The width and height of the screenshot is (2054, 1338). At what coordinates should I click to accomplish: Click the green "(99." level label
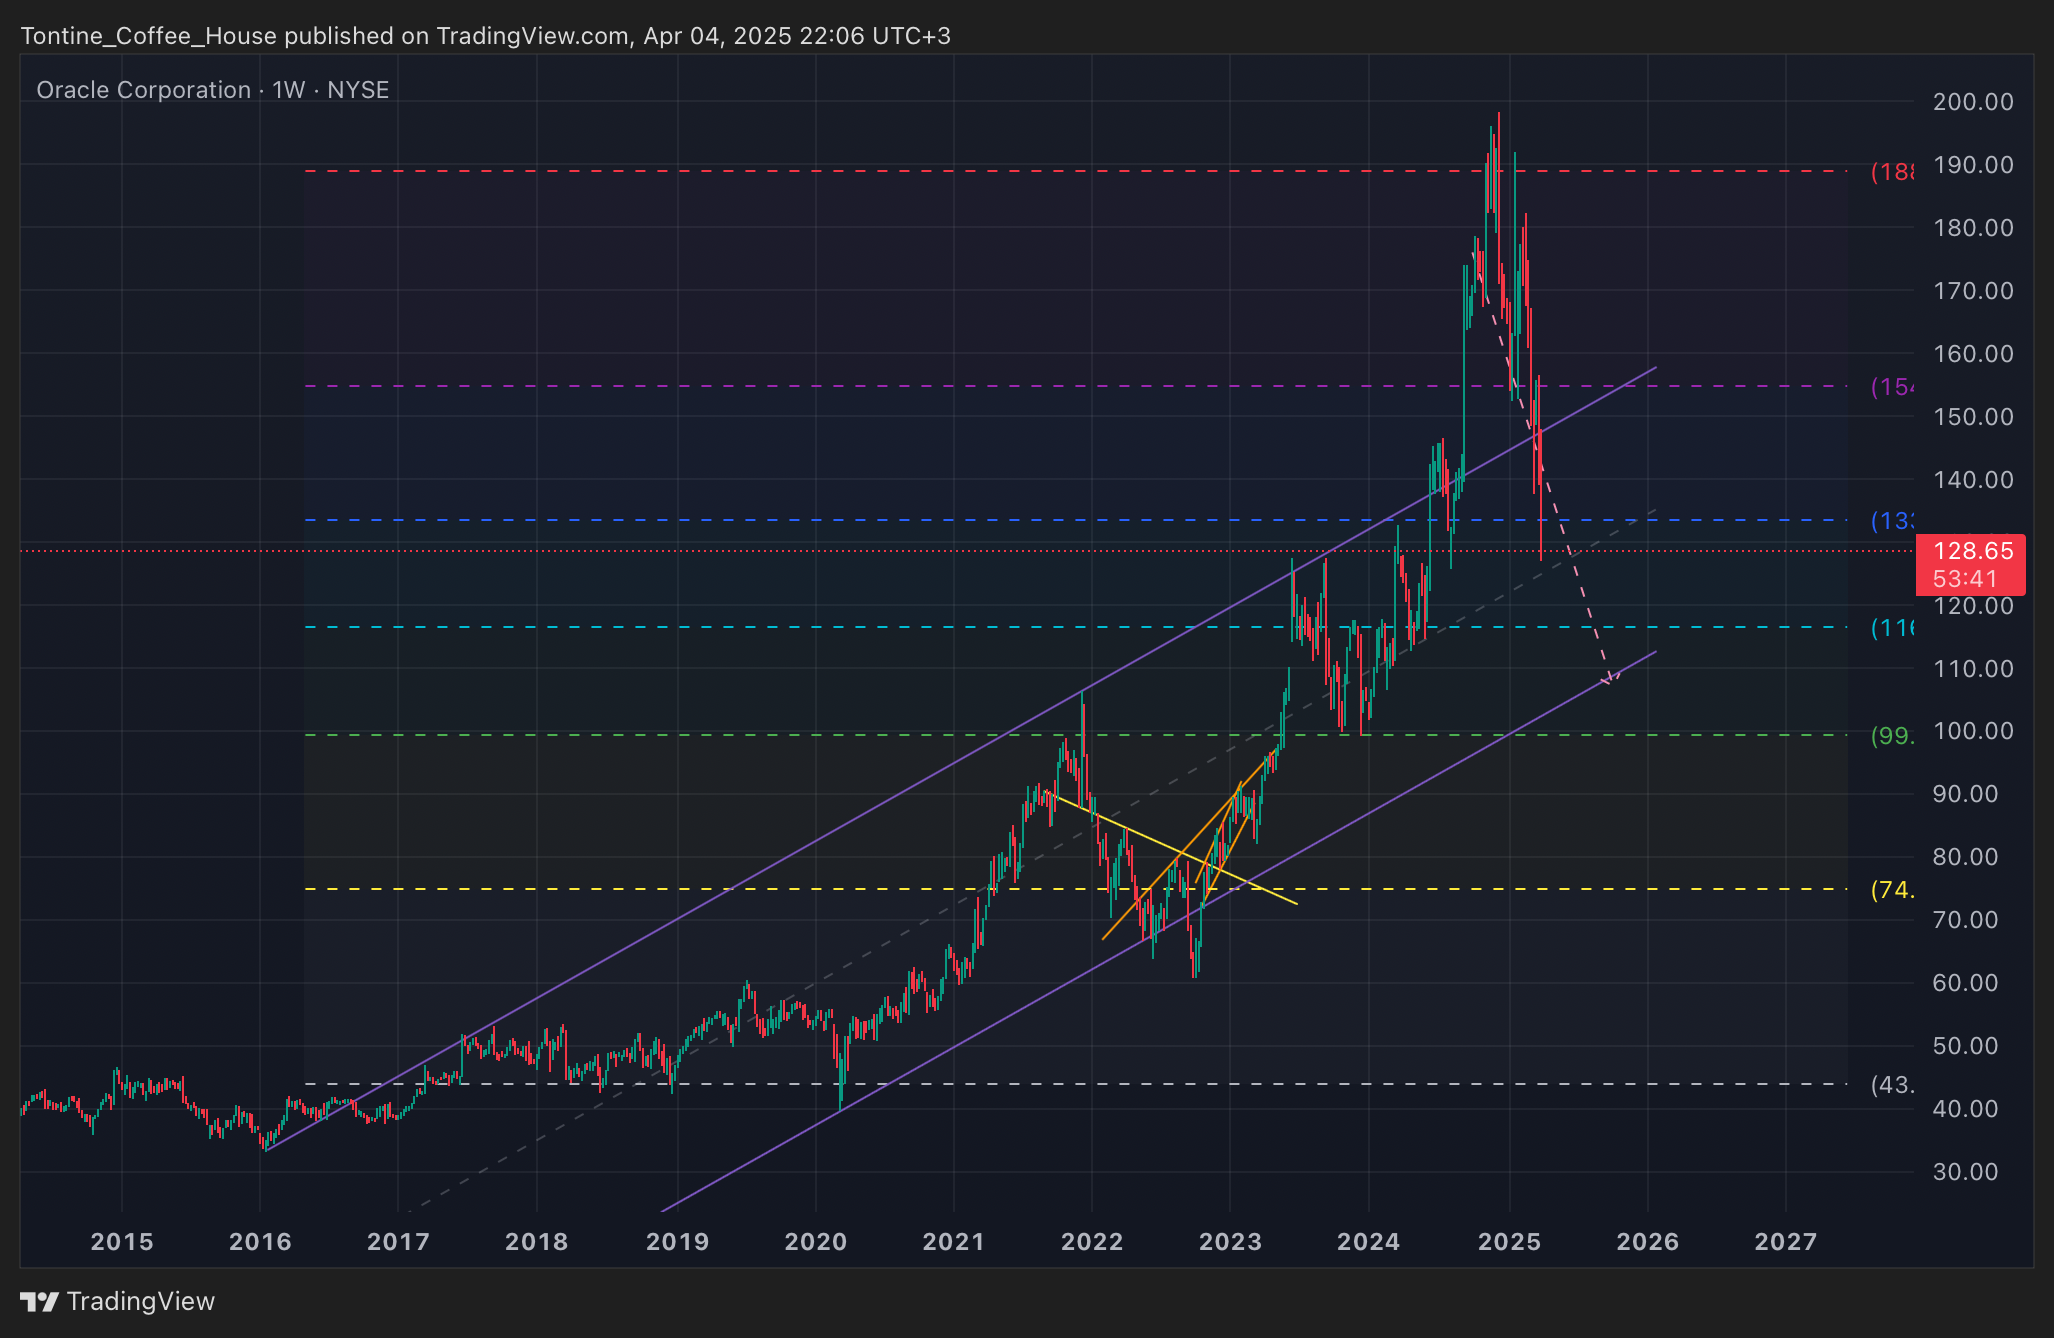(1892, 736)
